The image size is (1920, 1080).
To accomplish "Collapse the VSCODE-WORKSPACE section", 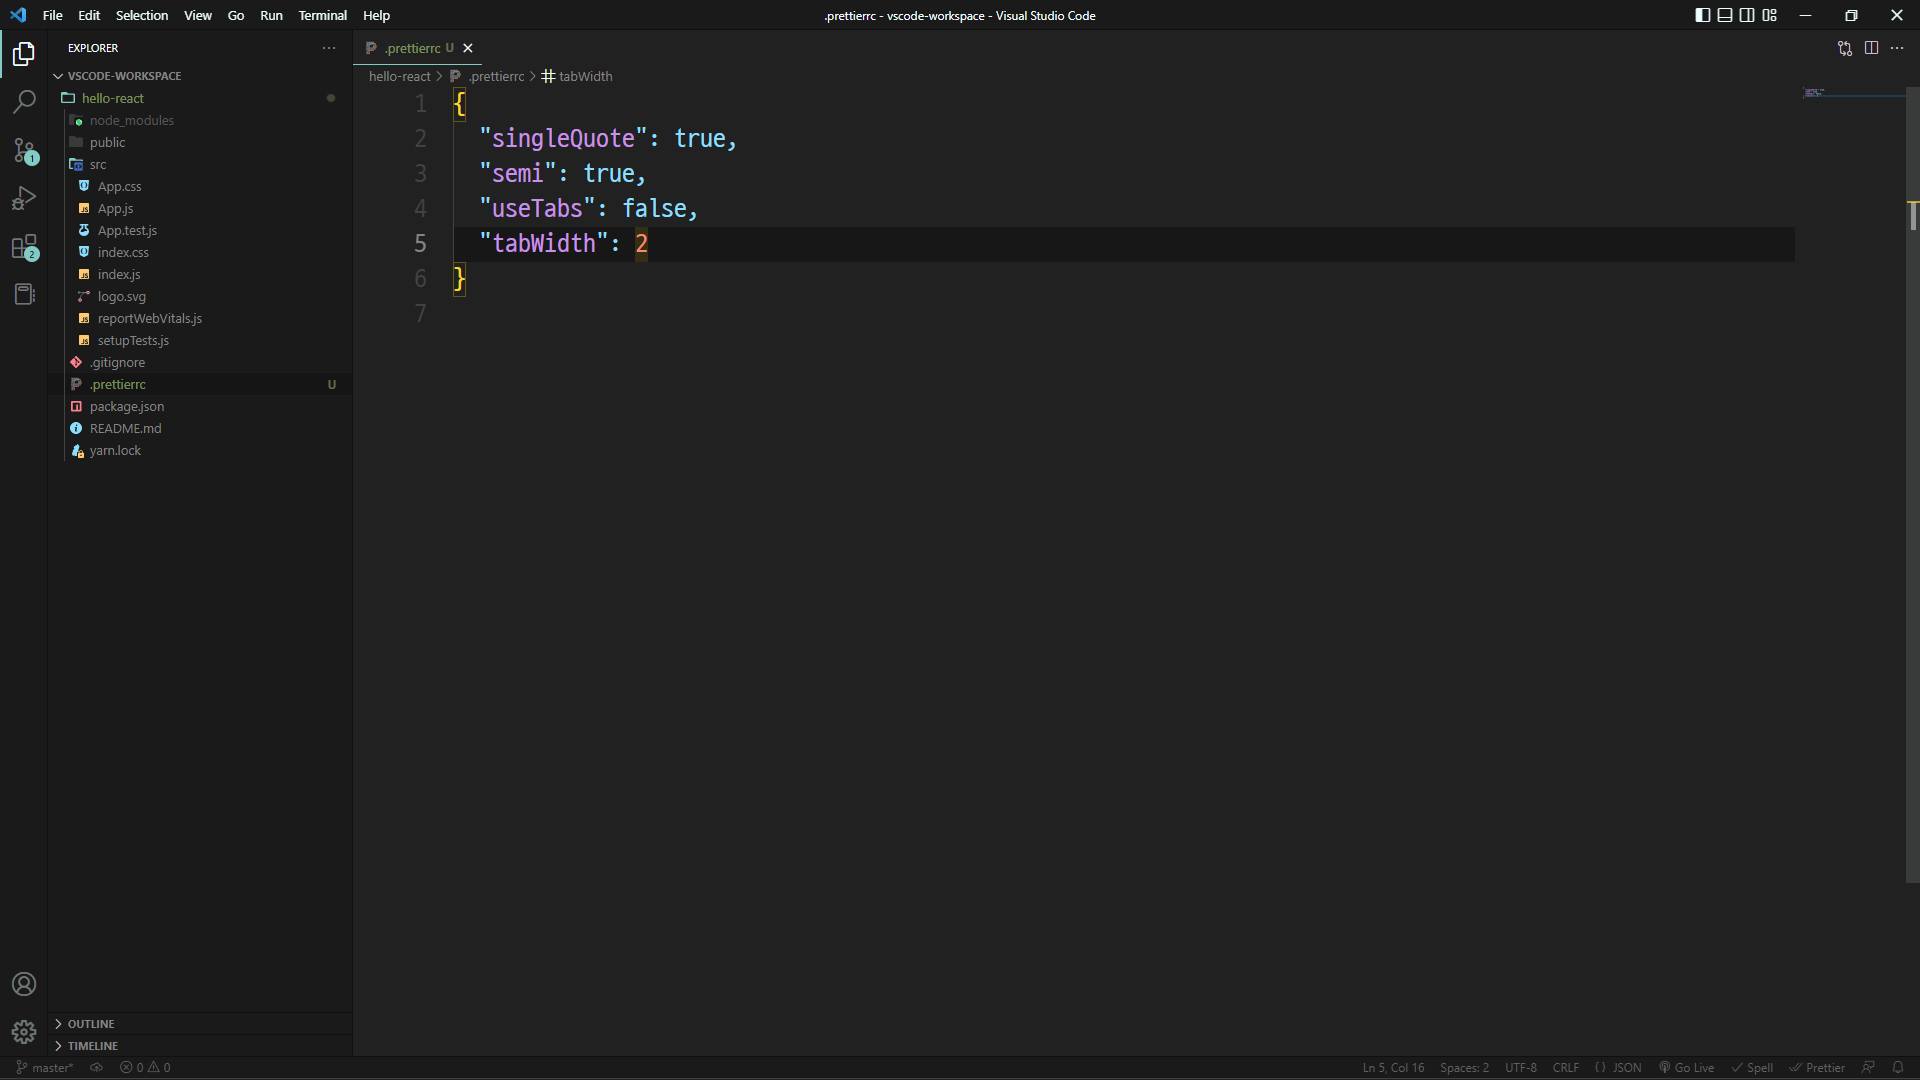I will [200, 76].
